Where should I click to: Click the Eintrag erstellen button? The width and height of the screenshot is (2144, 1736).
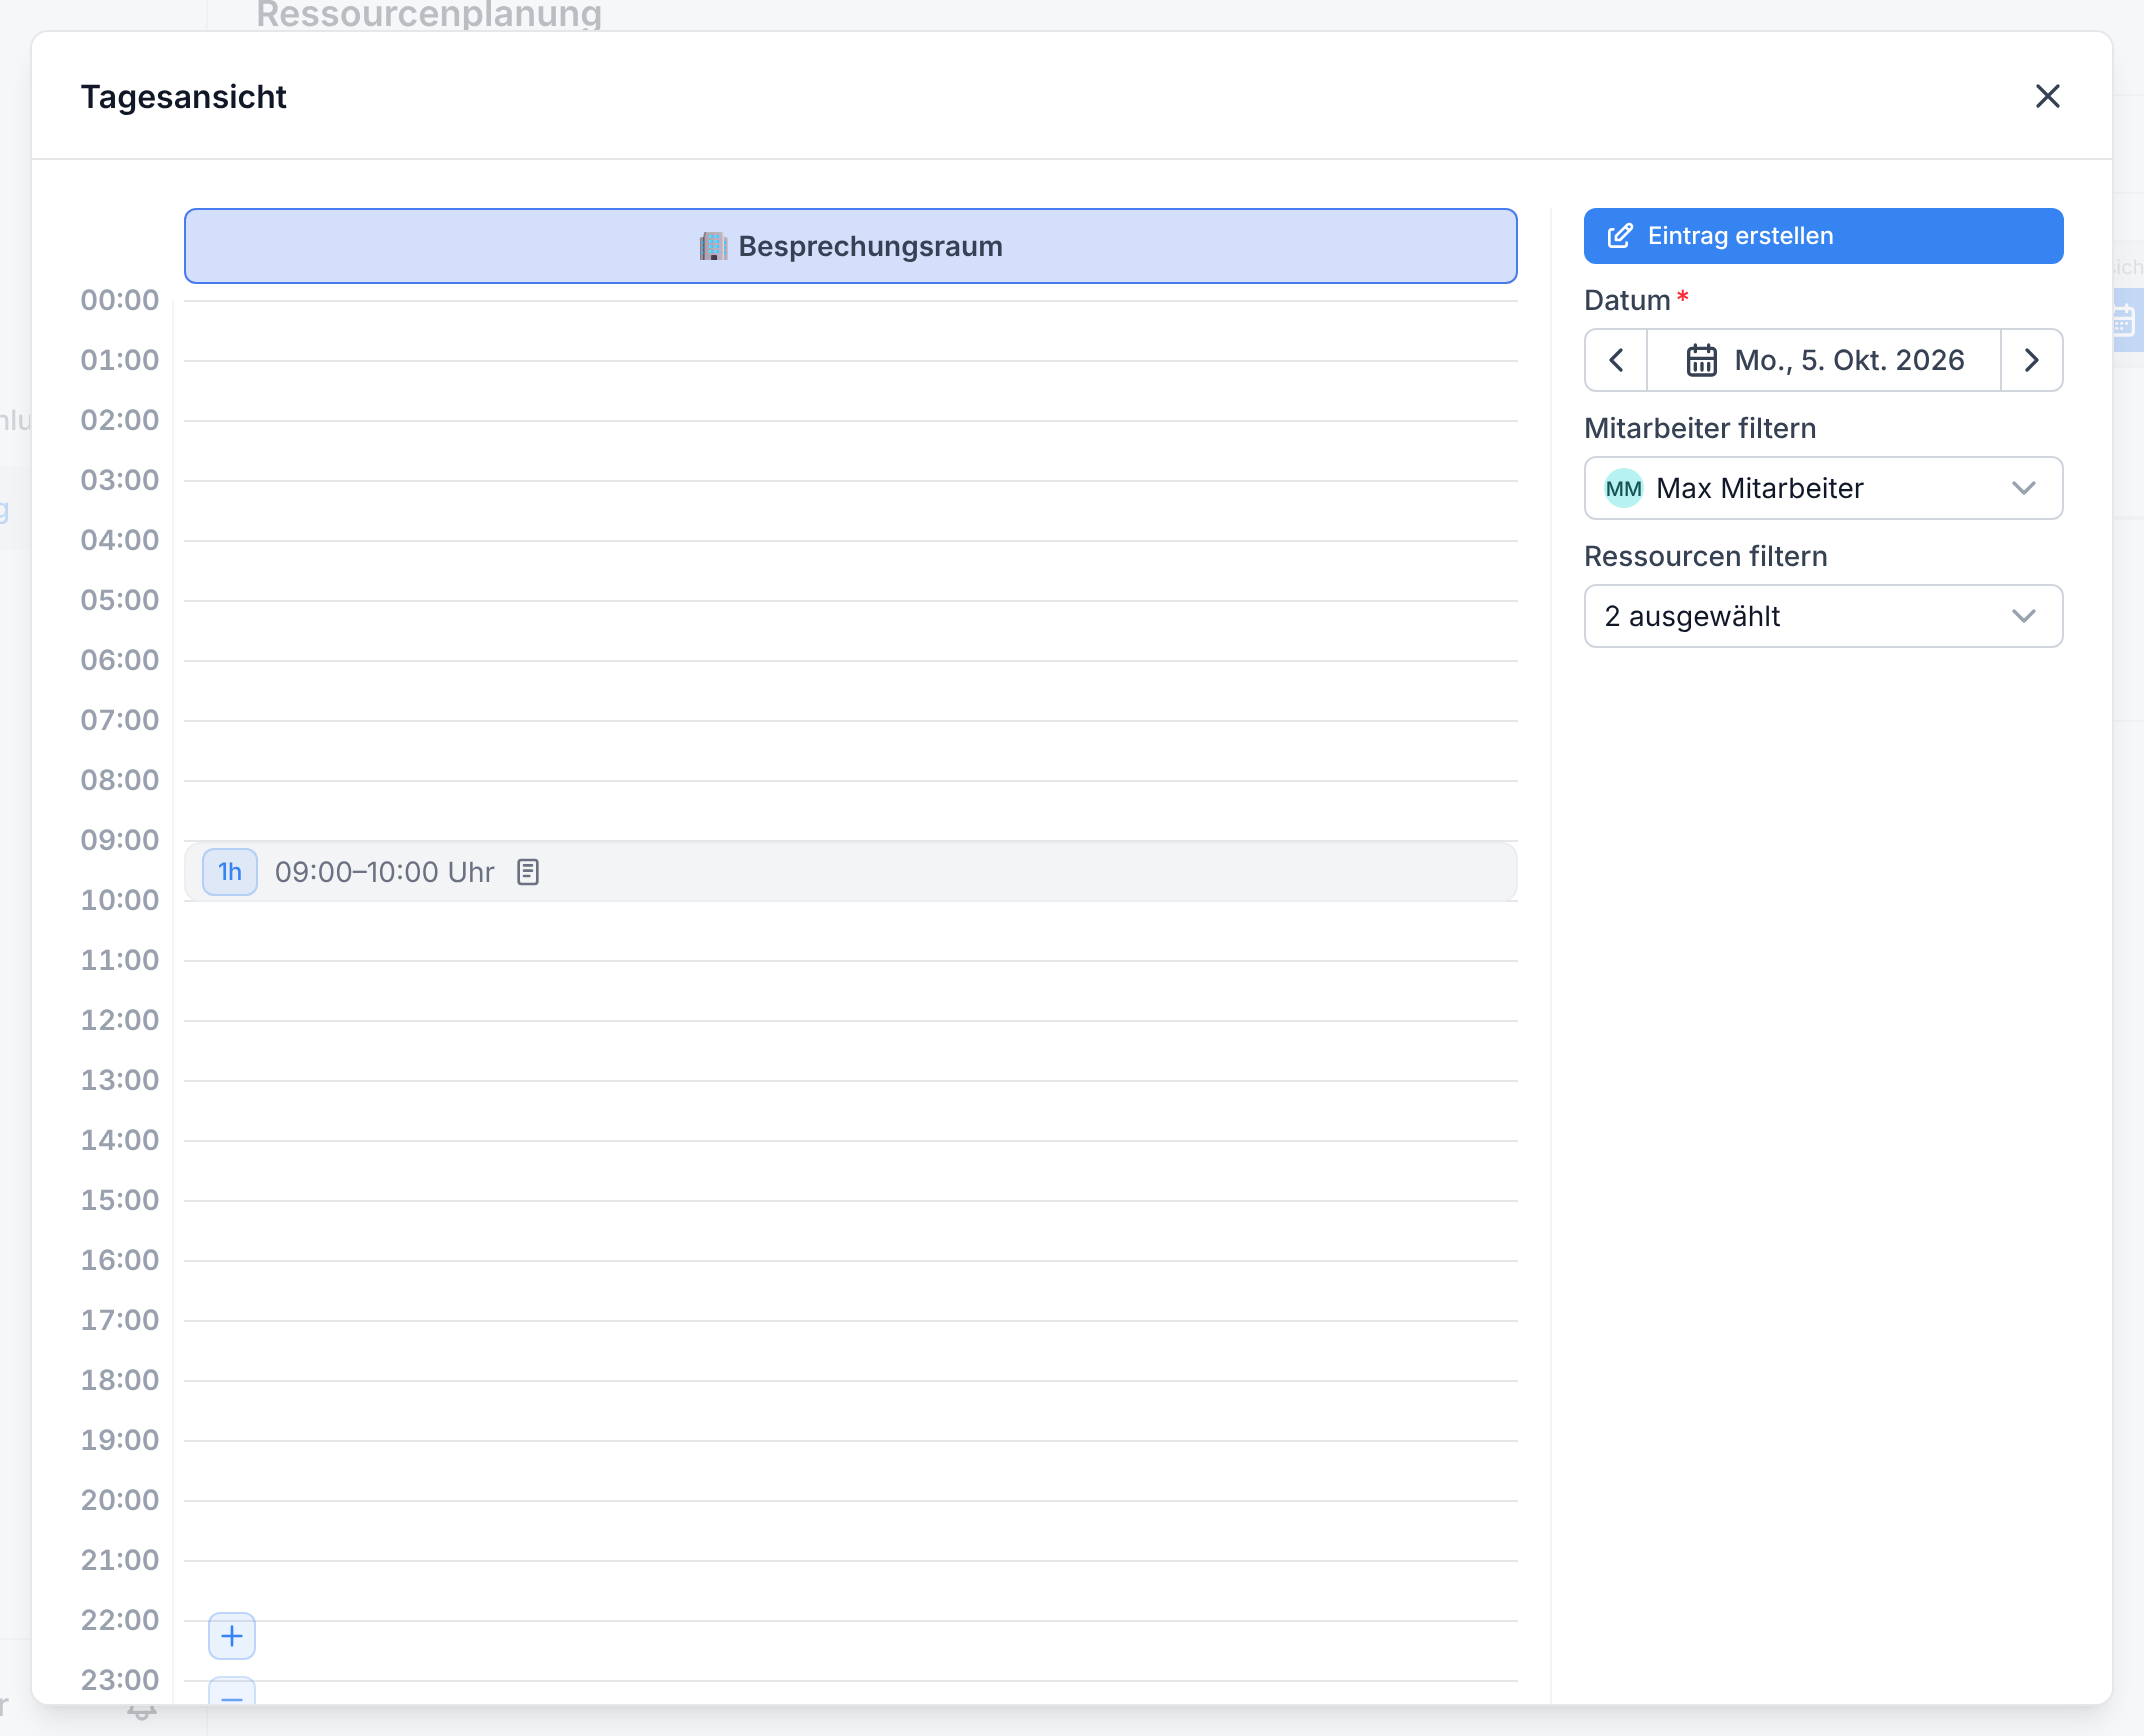(1823, 236)
